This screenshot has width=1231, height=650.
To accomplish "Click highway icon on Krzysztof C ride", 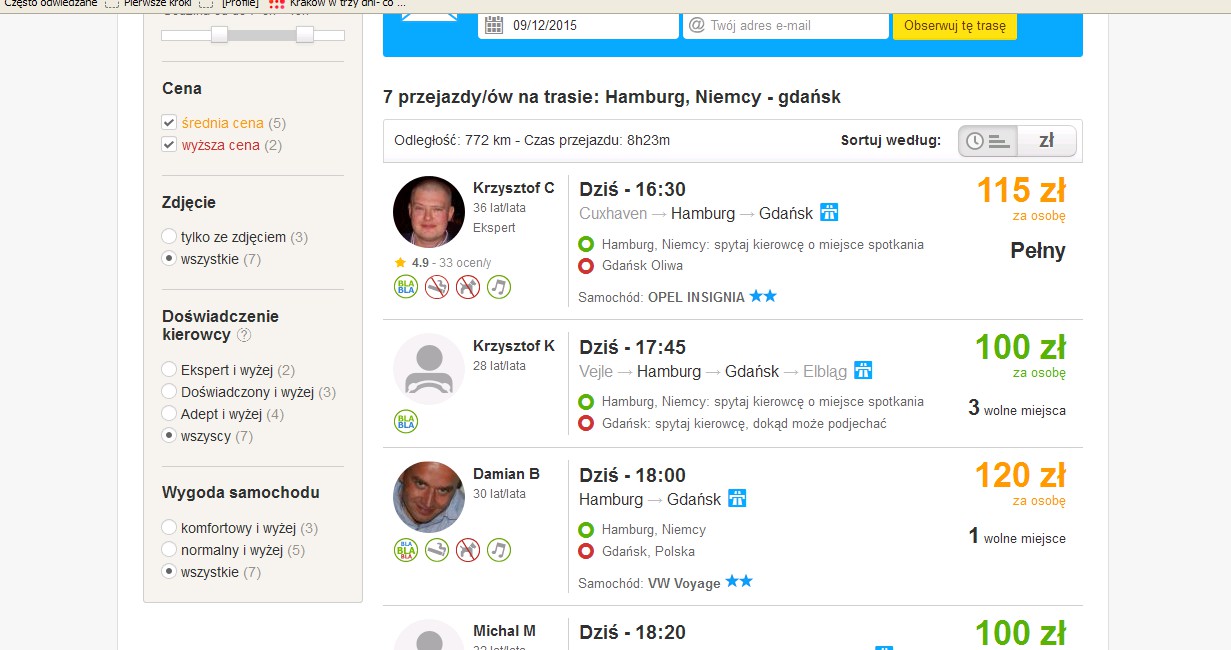I will tap(829, 212).
